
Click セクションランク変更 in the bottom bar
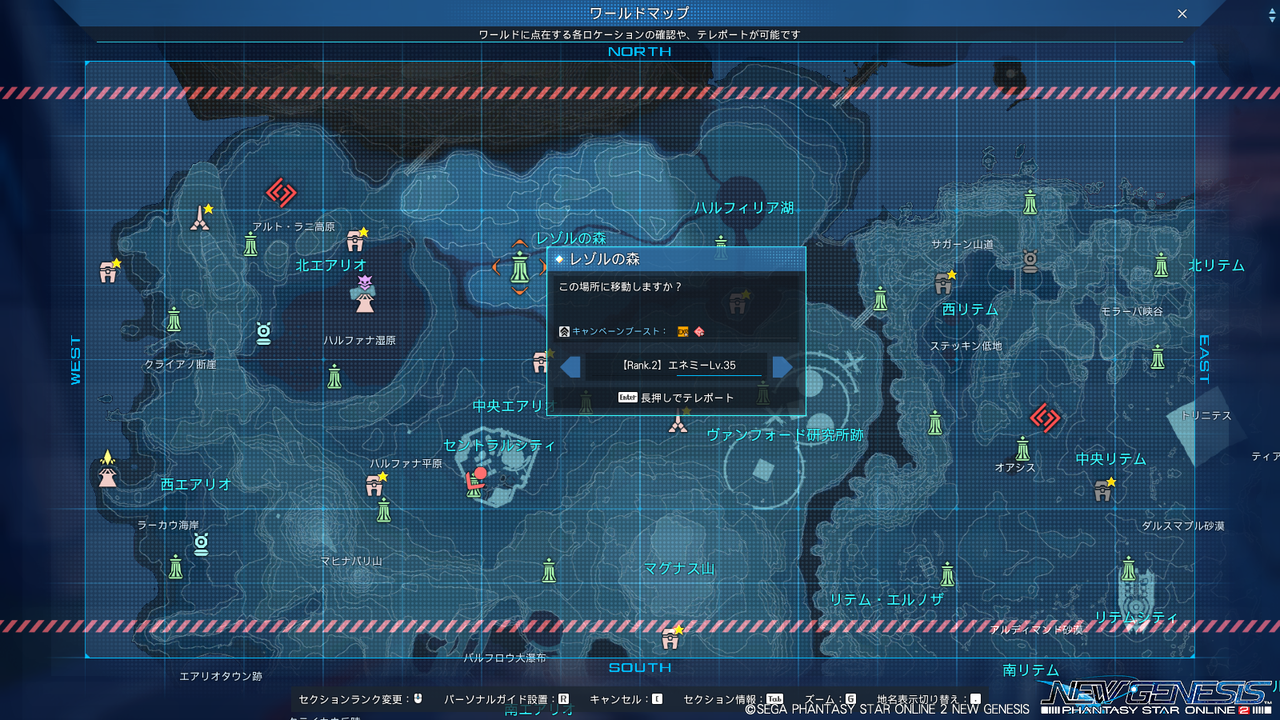point(361,699)
